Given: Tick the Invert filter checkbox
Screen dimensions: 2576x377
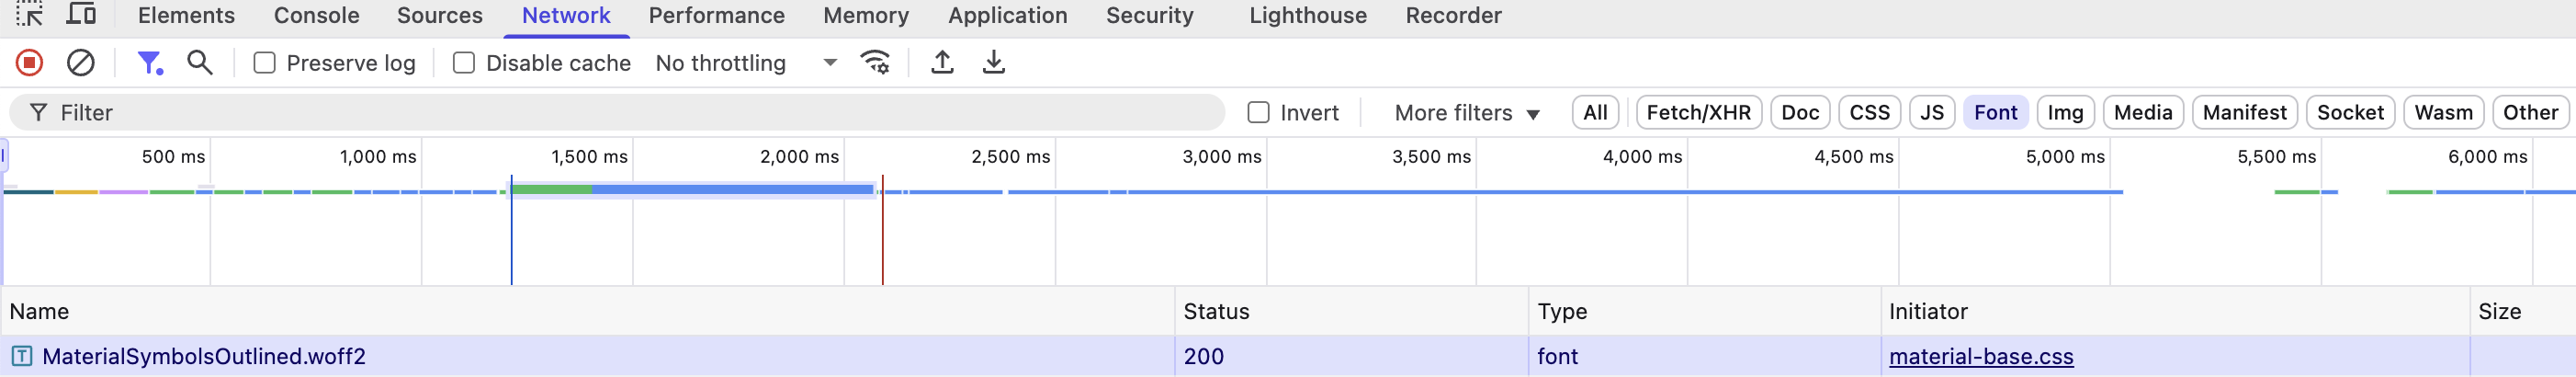Looking at the screenshot, I should 1258,113.
